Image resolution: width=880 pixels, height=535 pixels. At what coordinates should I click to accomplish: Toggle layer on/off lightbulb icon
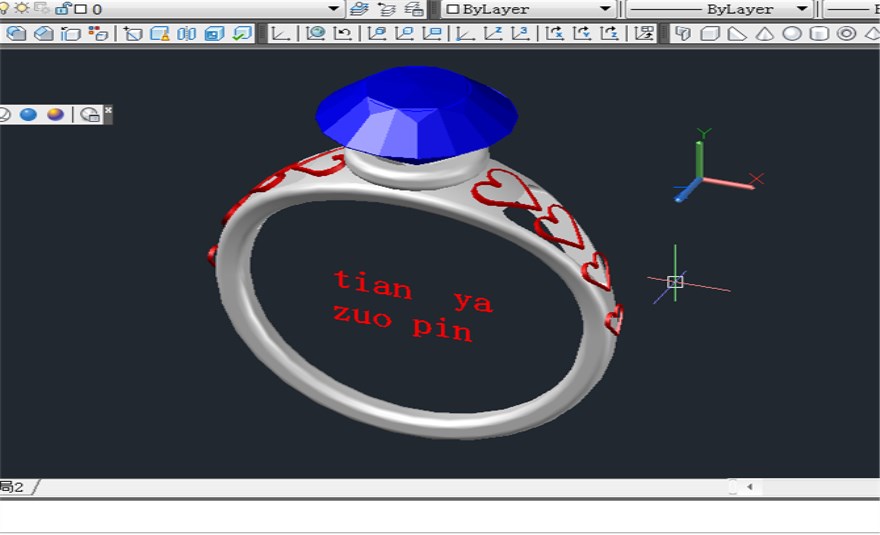(x=4, y=9)
